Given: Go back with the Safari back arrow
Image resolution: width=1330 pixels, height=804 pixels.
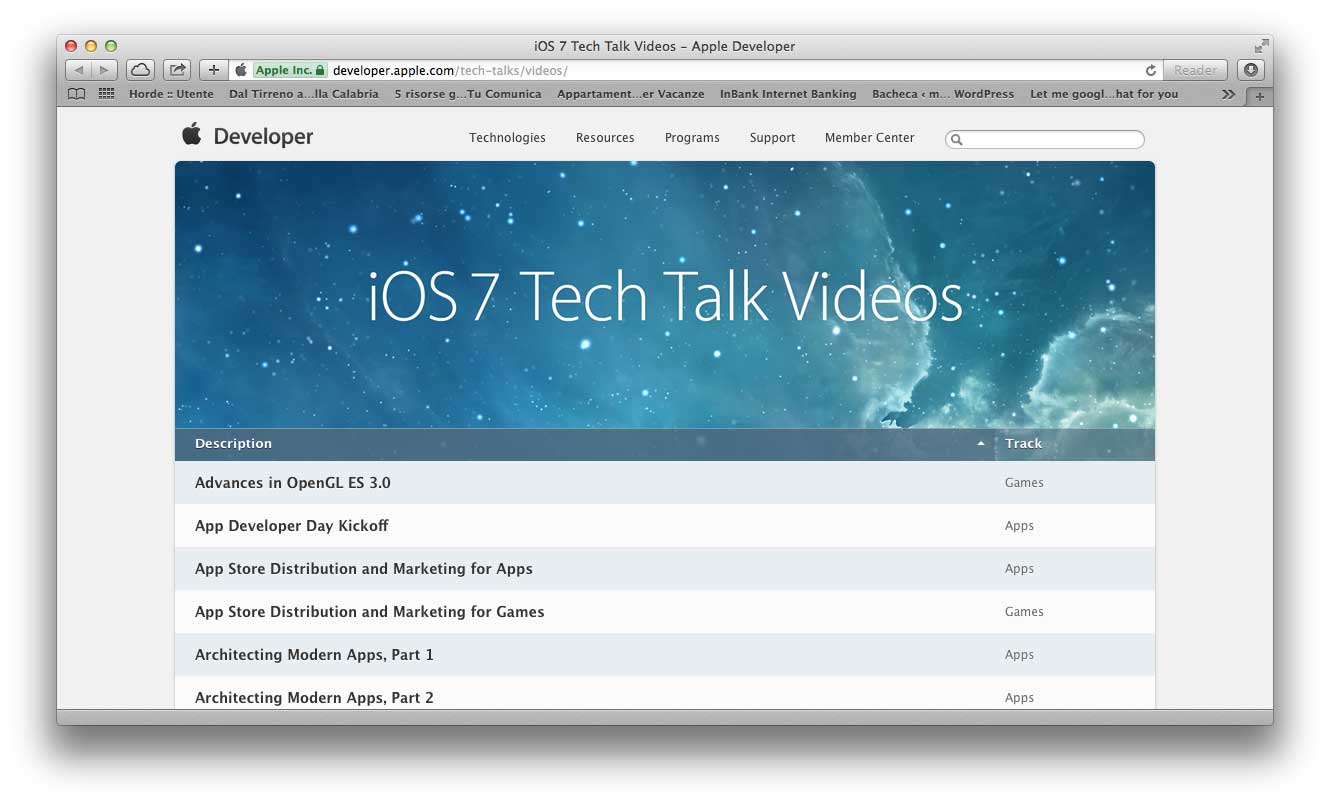Looking at the screenshot, I should [x=79, y=70].
